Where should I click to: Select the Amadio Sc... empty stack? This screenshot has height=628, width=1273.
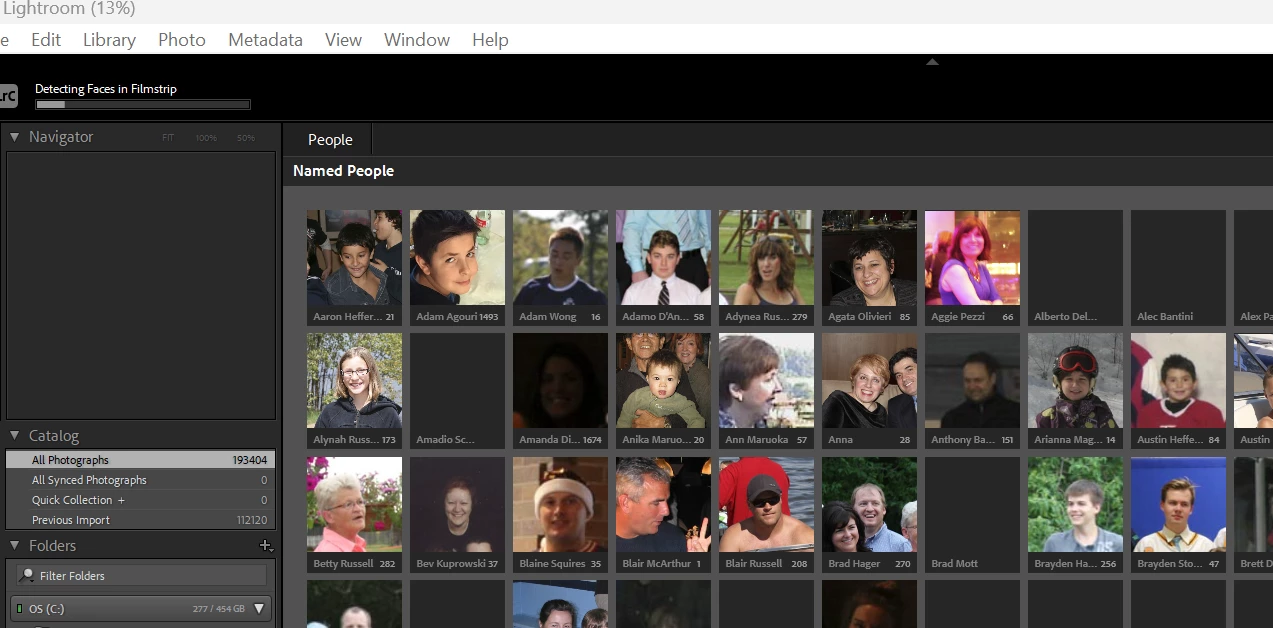tap(457, 380)
